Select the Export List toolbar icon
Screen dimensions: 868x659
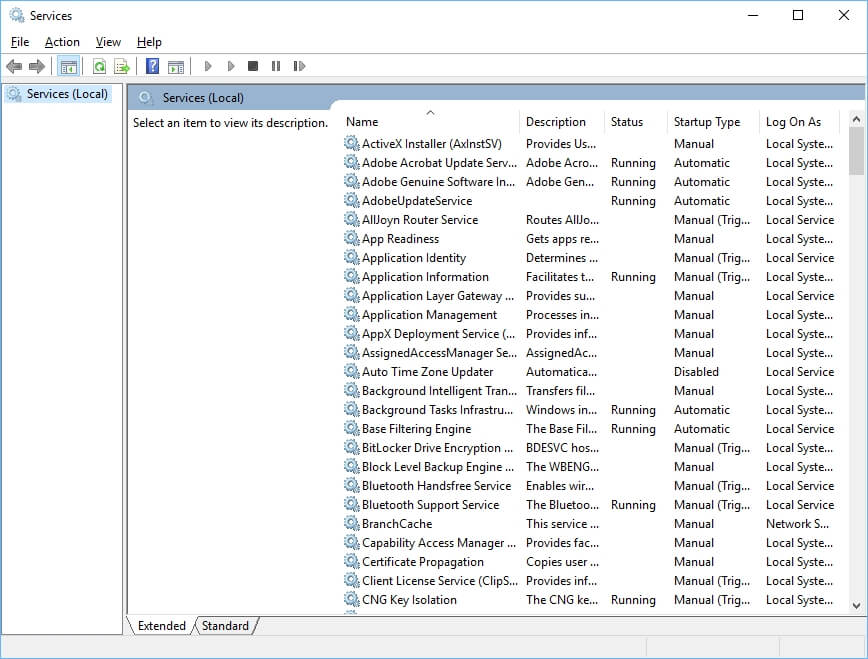pyautogui.click(x=122, y=66)
